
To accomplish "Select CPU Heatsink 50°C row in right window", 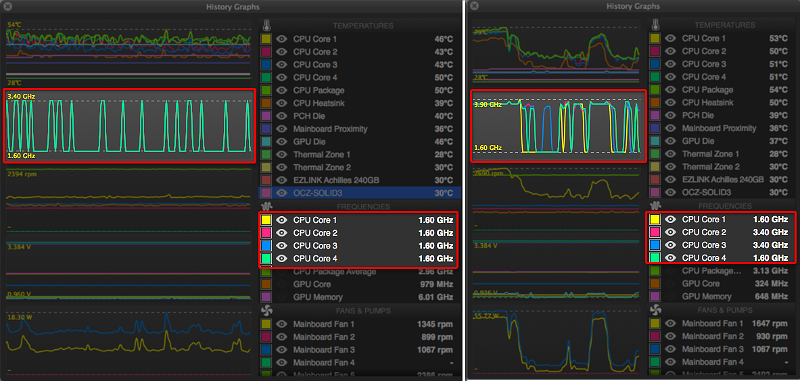I will point(722,103).
